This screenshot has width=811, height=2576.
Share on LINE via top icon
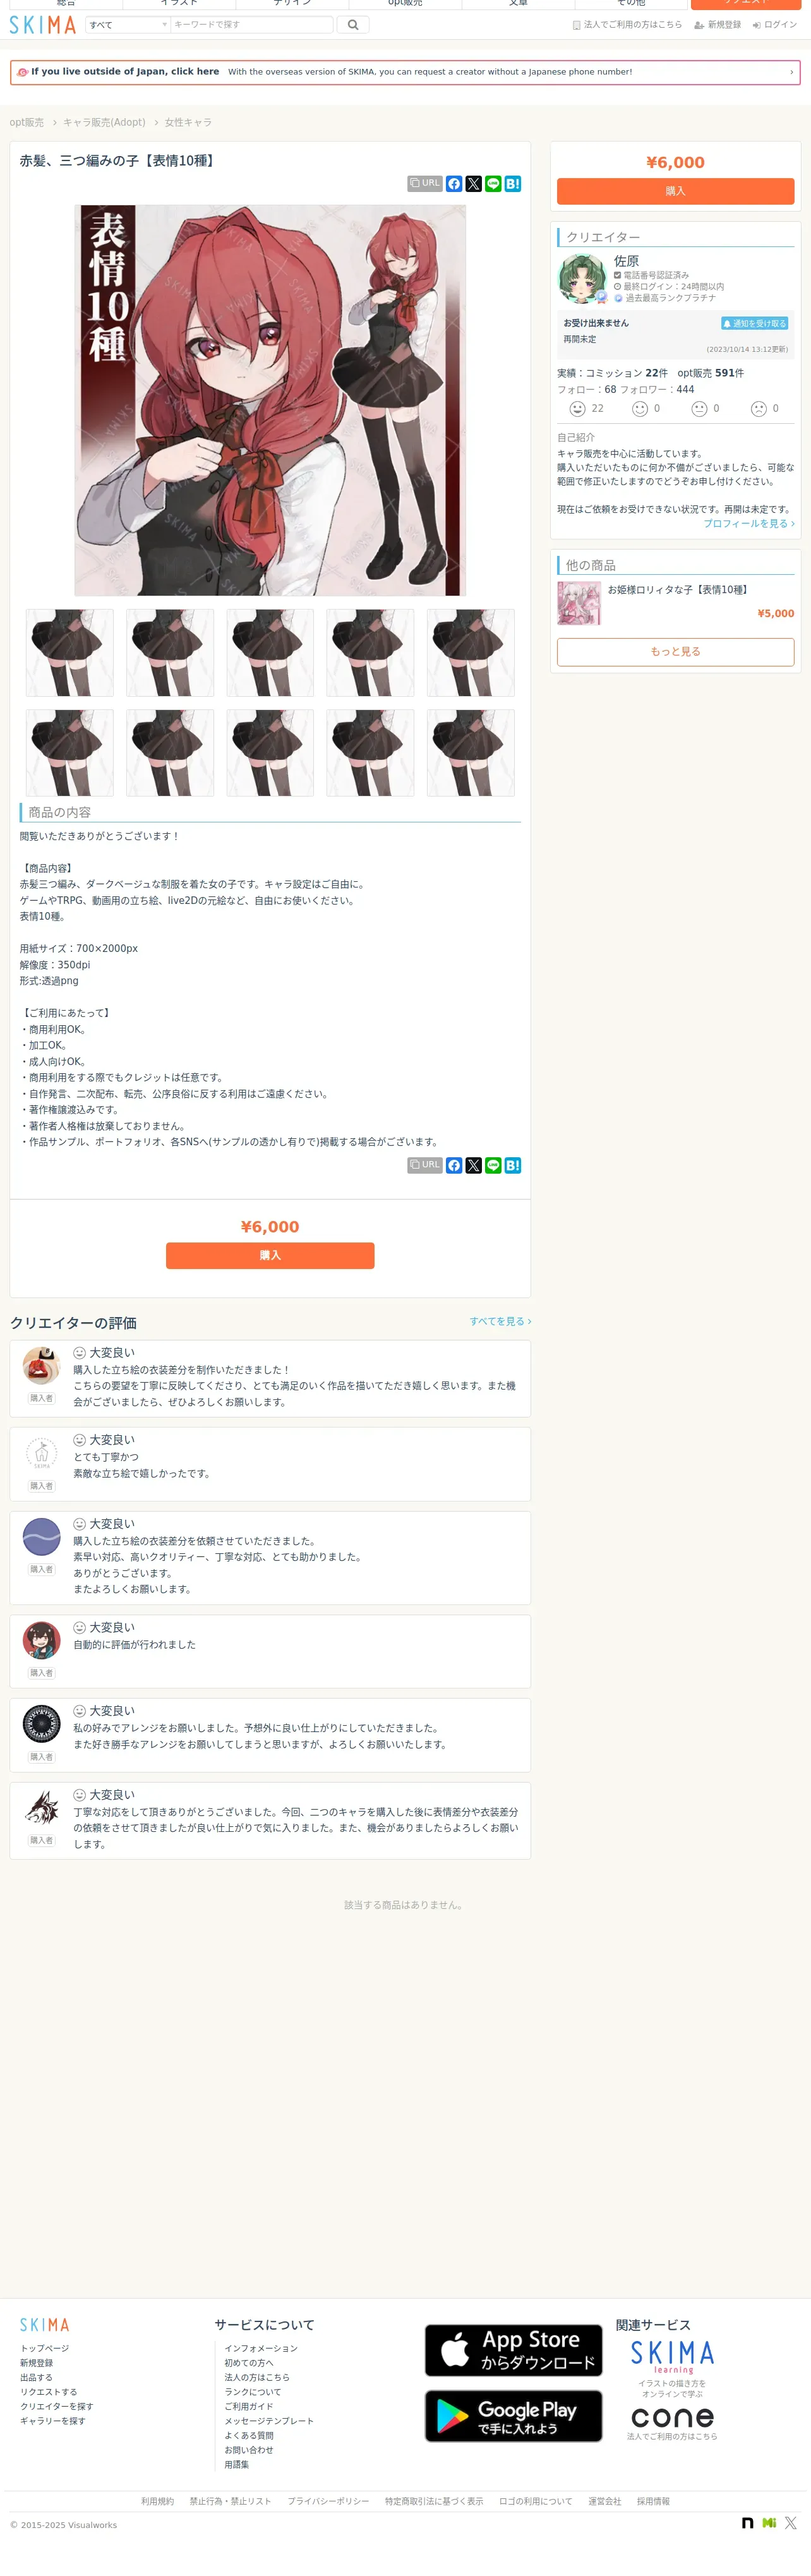click(x=493, y=184)
